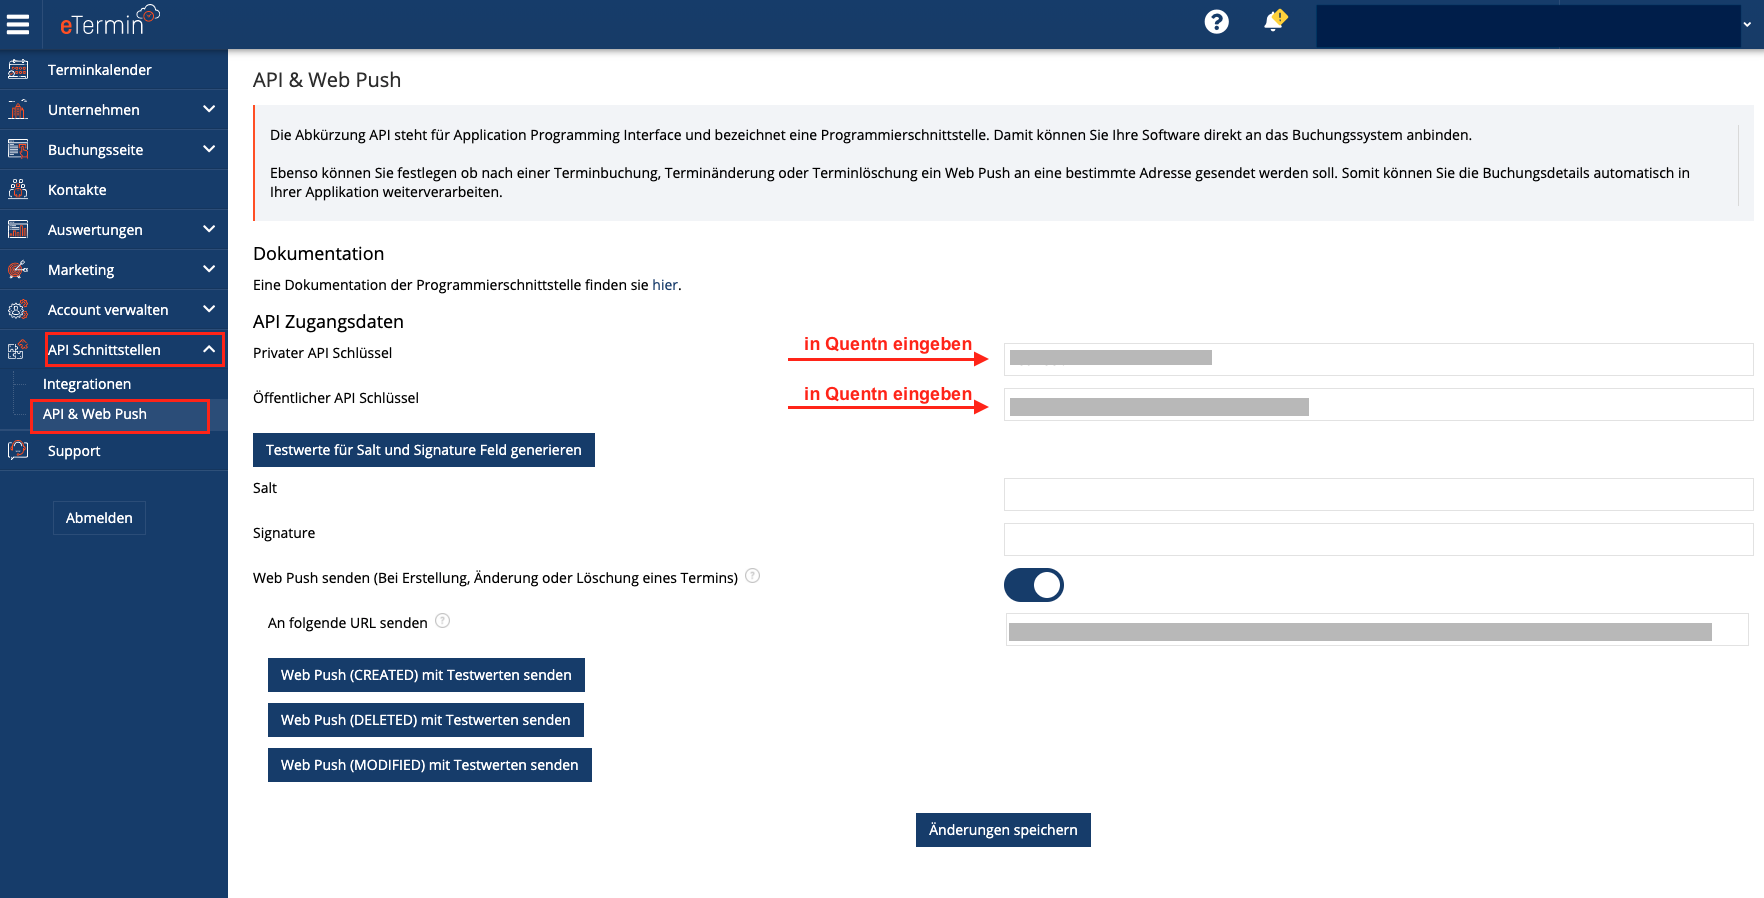Open Terminkalender in the sidebar
This screenshot has width=1764, height=898.
click(x=114, y=70)
